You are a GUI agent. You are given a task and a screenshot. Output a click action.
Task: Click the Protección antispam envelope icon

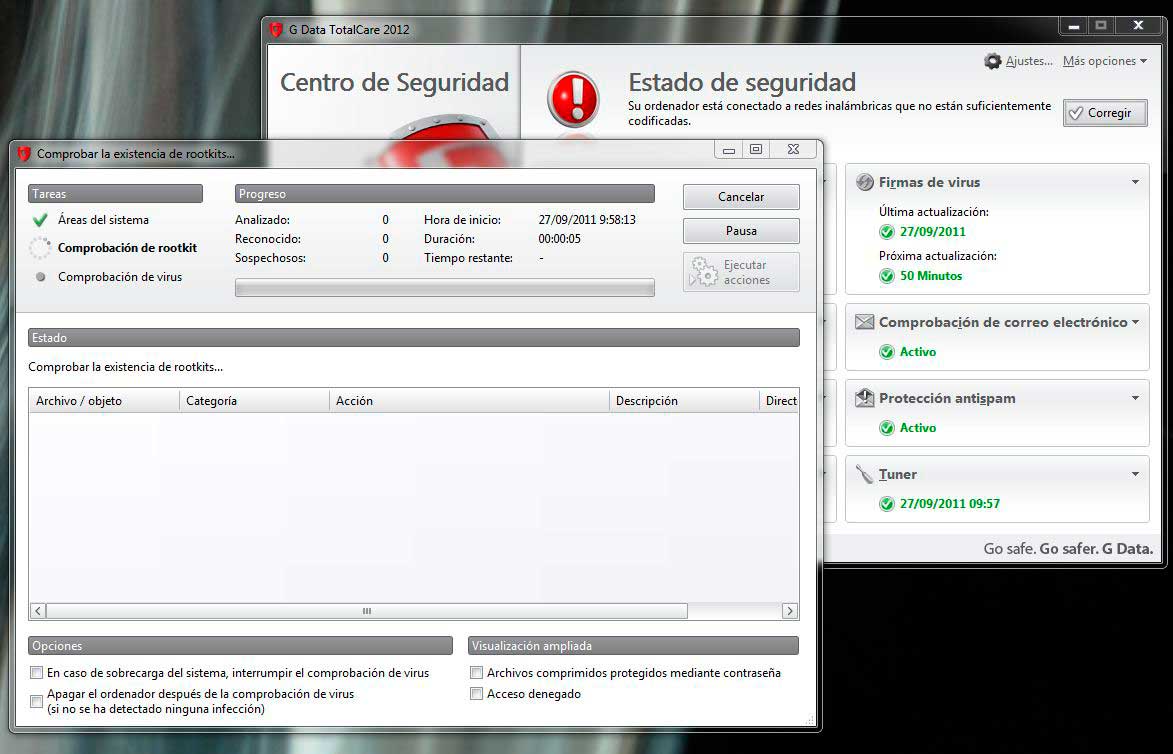(x=864, y=399)
